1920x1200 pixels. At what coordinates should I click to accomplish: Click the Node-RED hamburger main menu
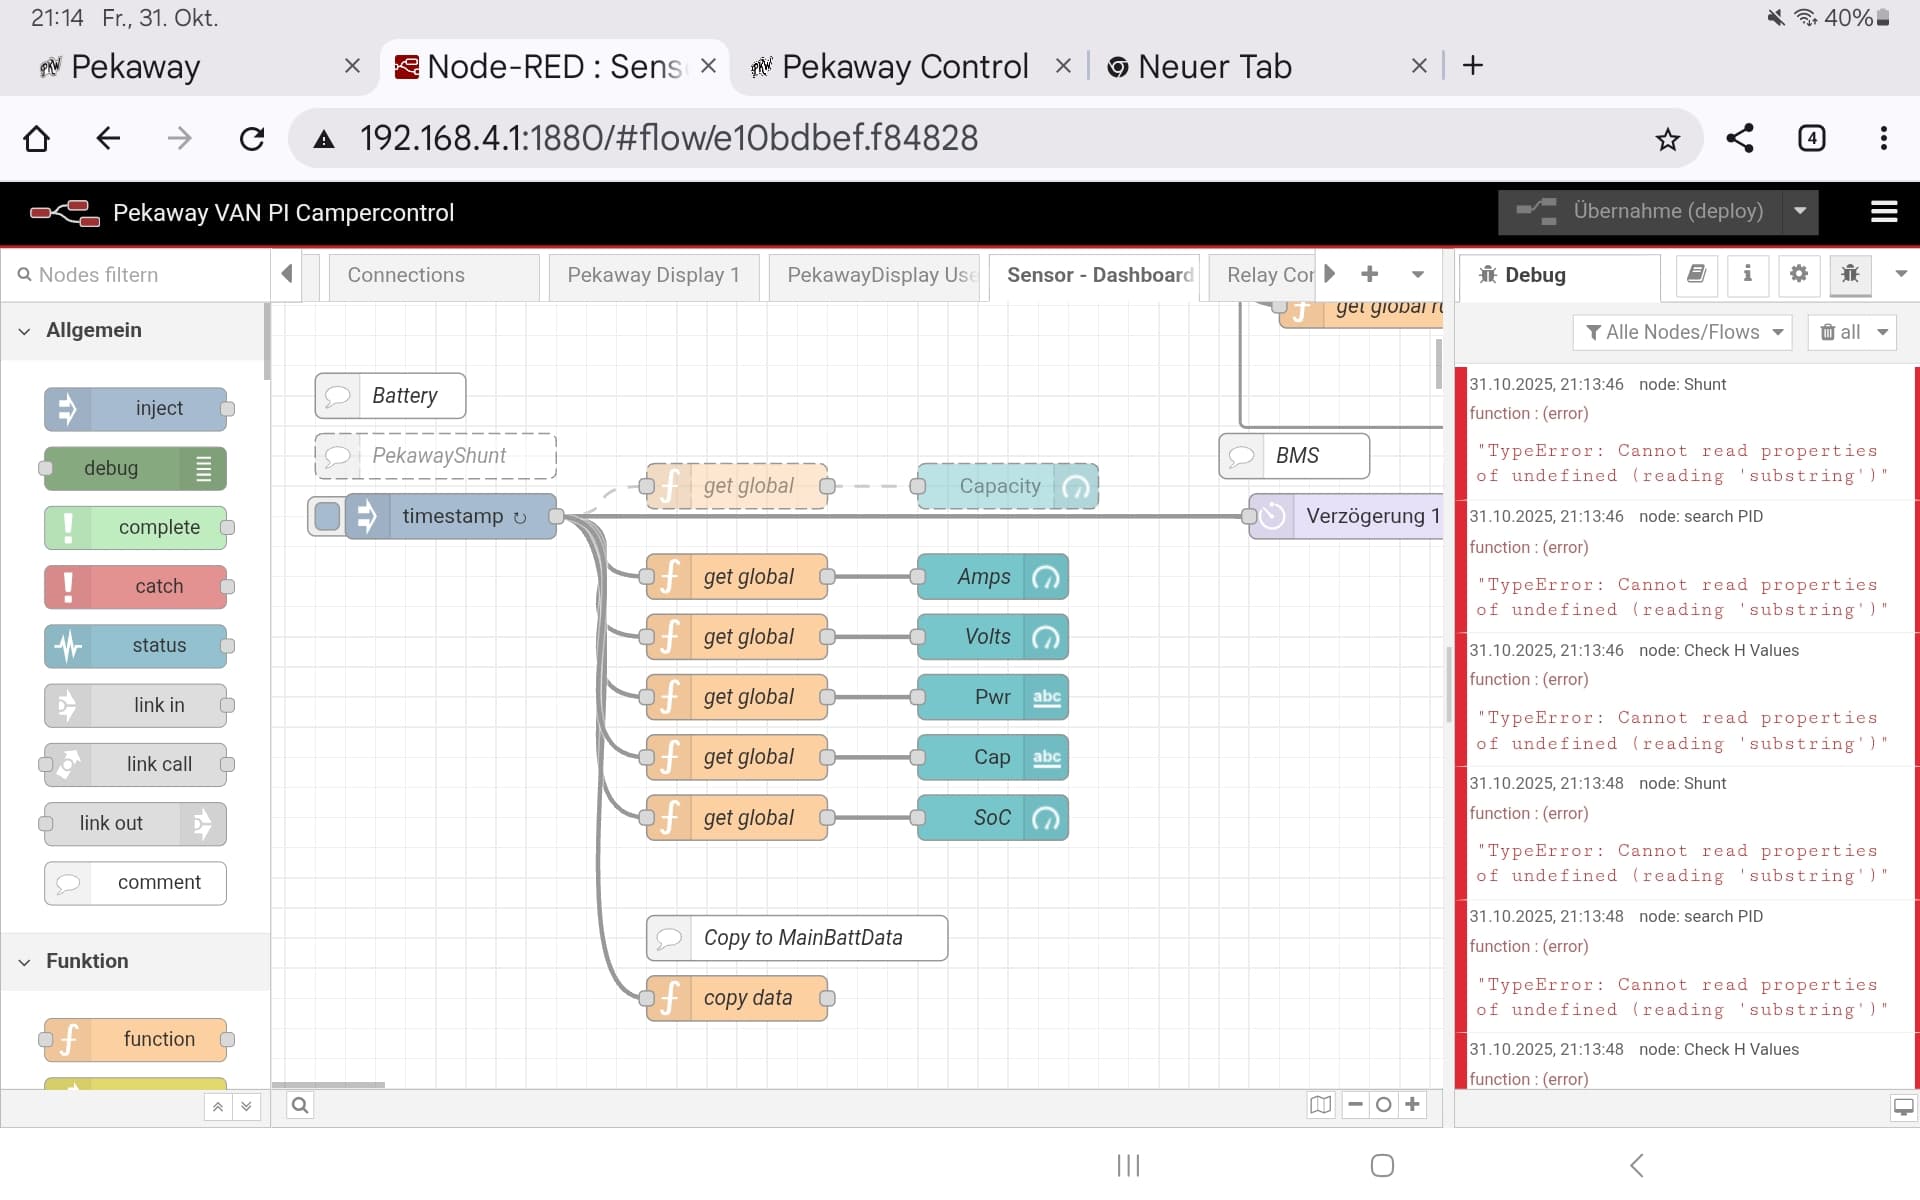point(1883,212)
